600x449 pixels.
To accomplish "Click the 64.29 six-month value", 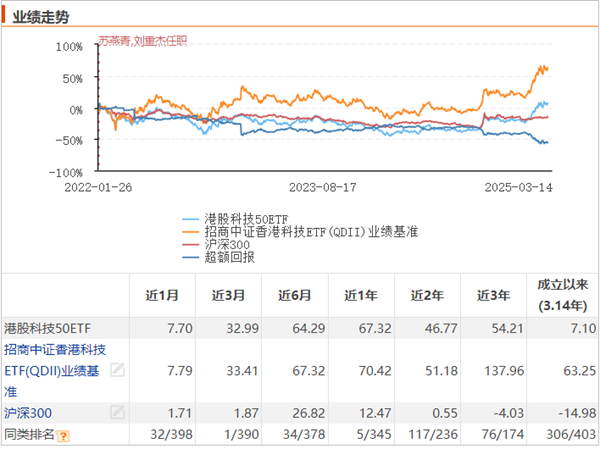I will pos(309,328).
